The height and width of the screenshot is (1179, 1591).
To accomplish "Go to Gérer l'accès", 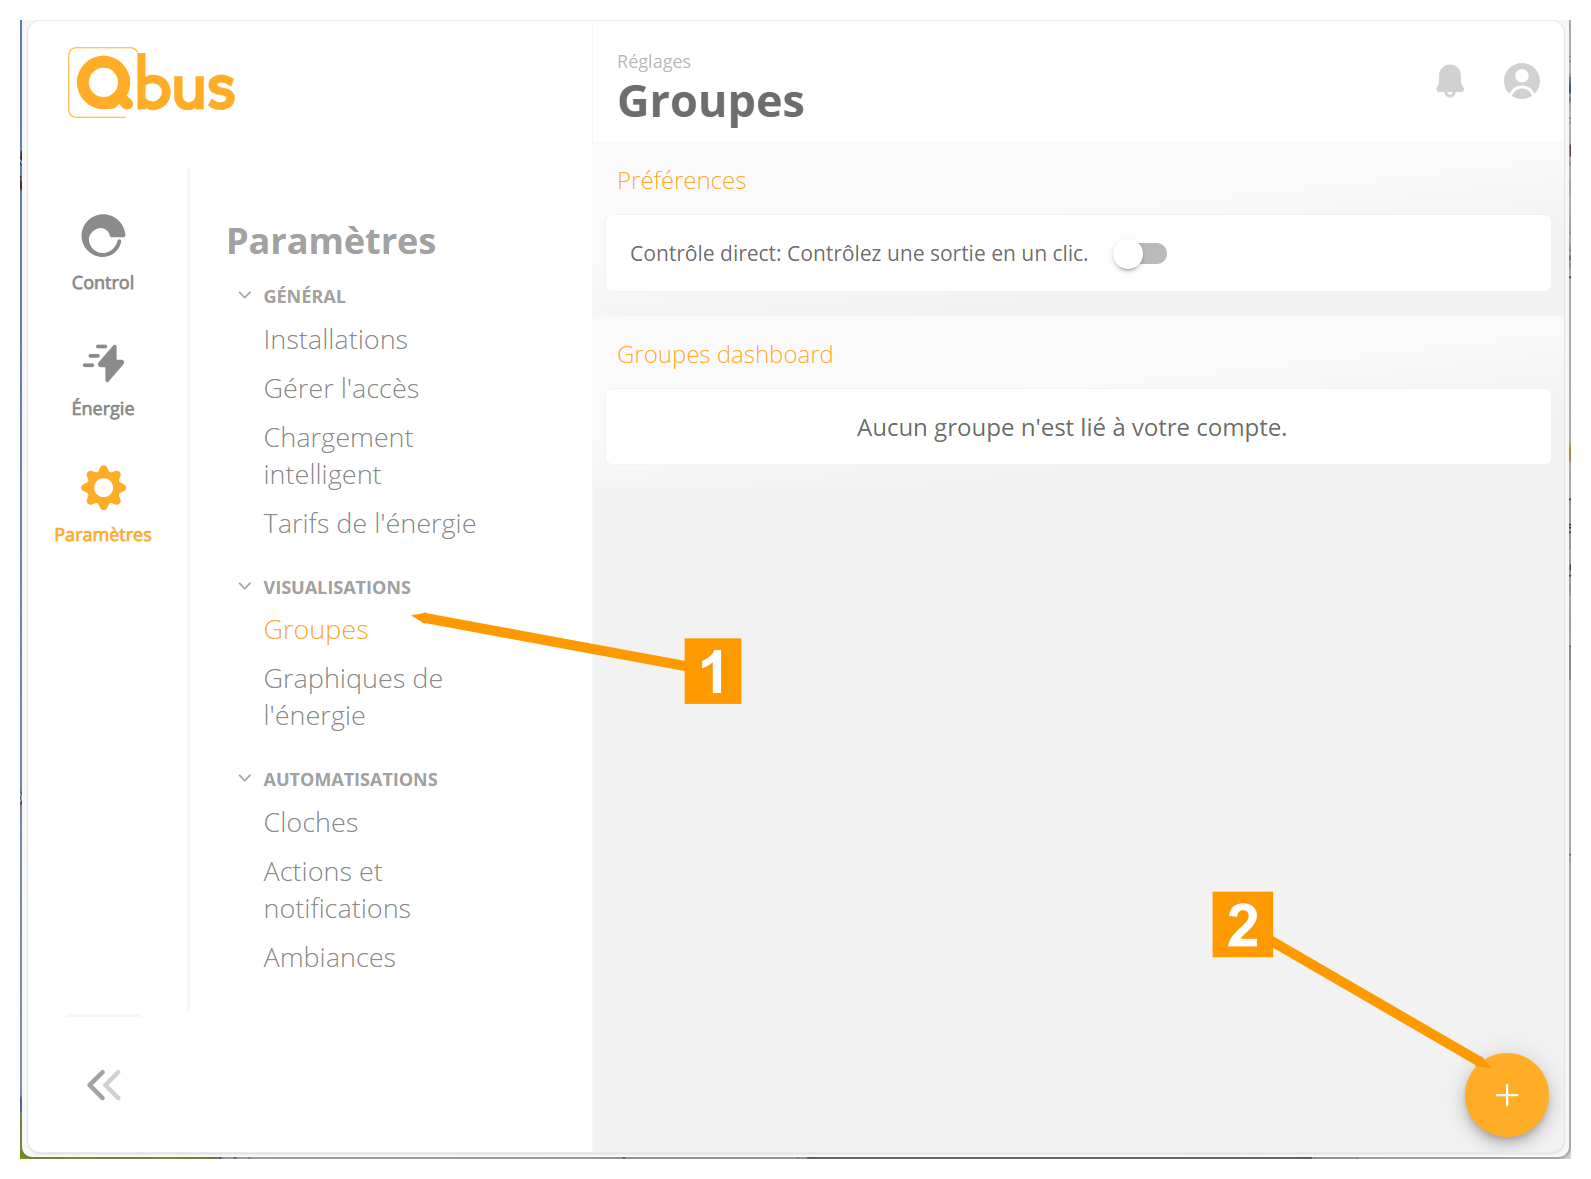I will [341, 389].
